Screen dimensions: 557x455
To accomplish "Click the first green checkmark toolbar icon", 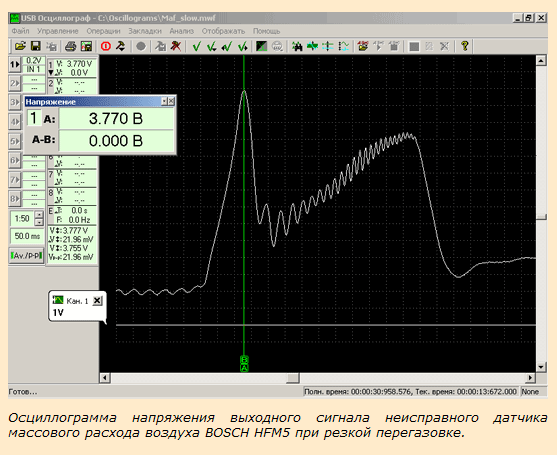I will tap(196, 46).
